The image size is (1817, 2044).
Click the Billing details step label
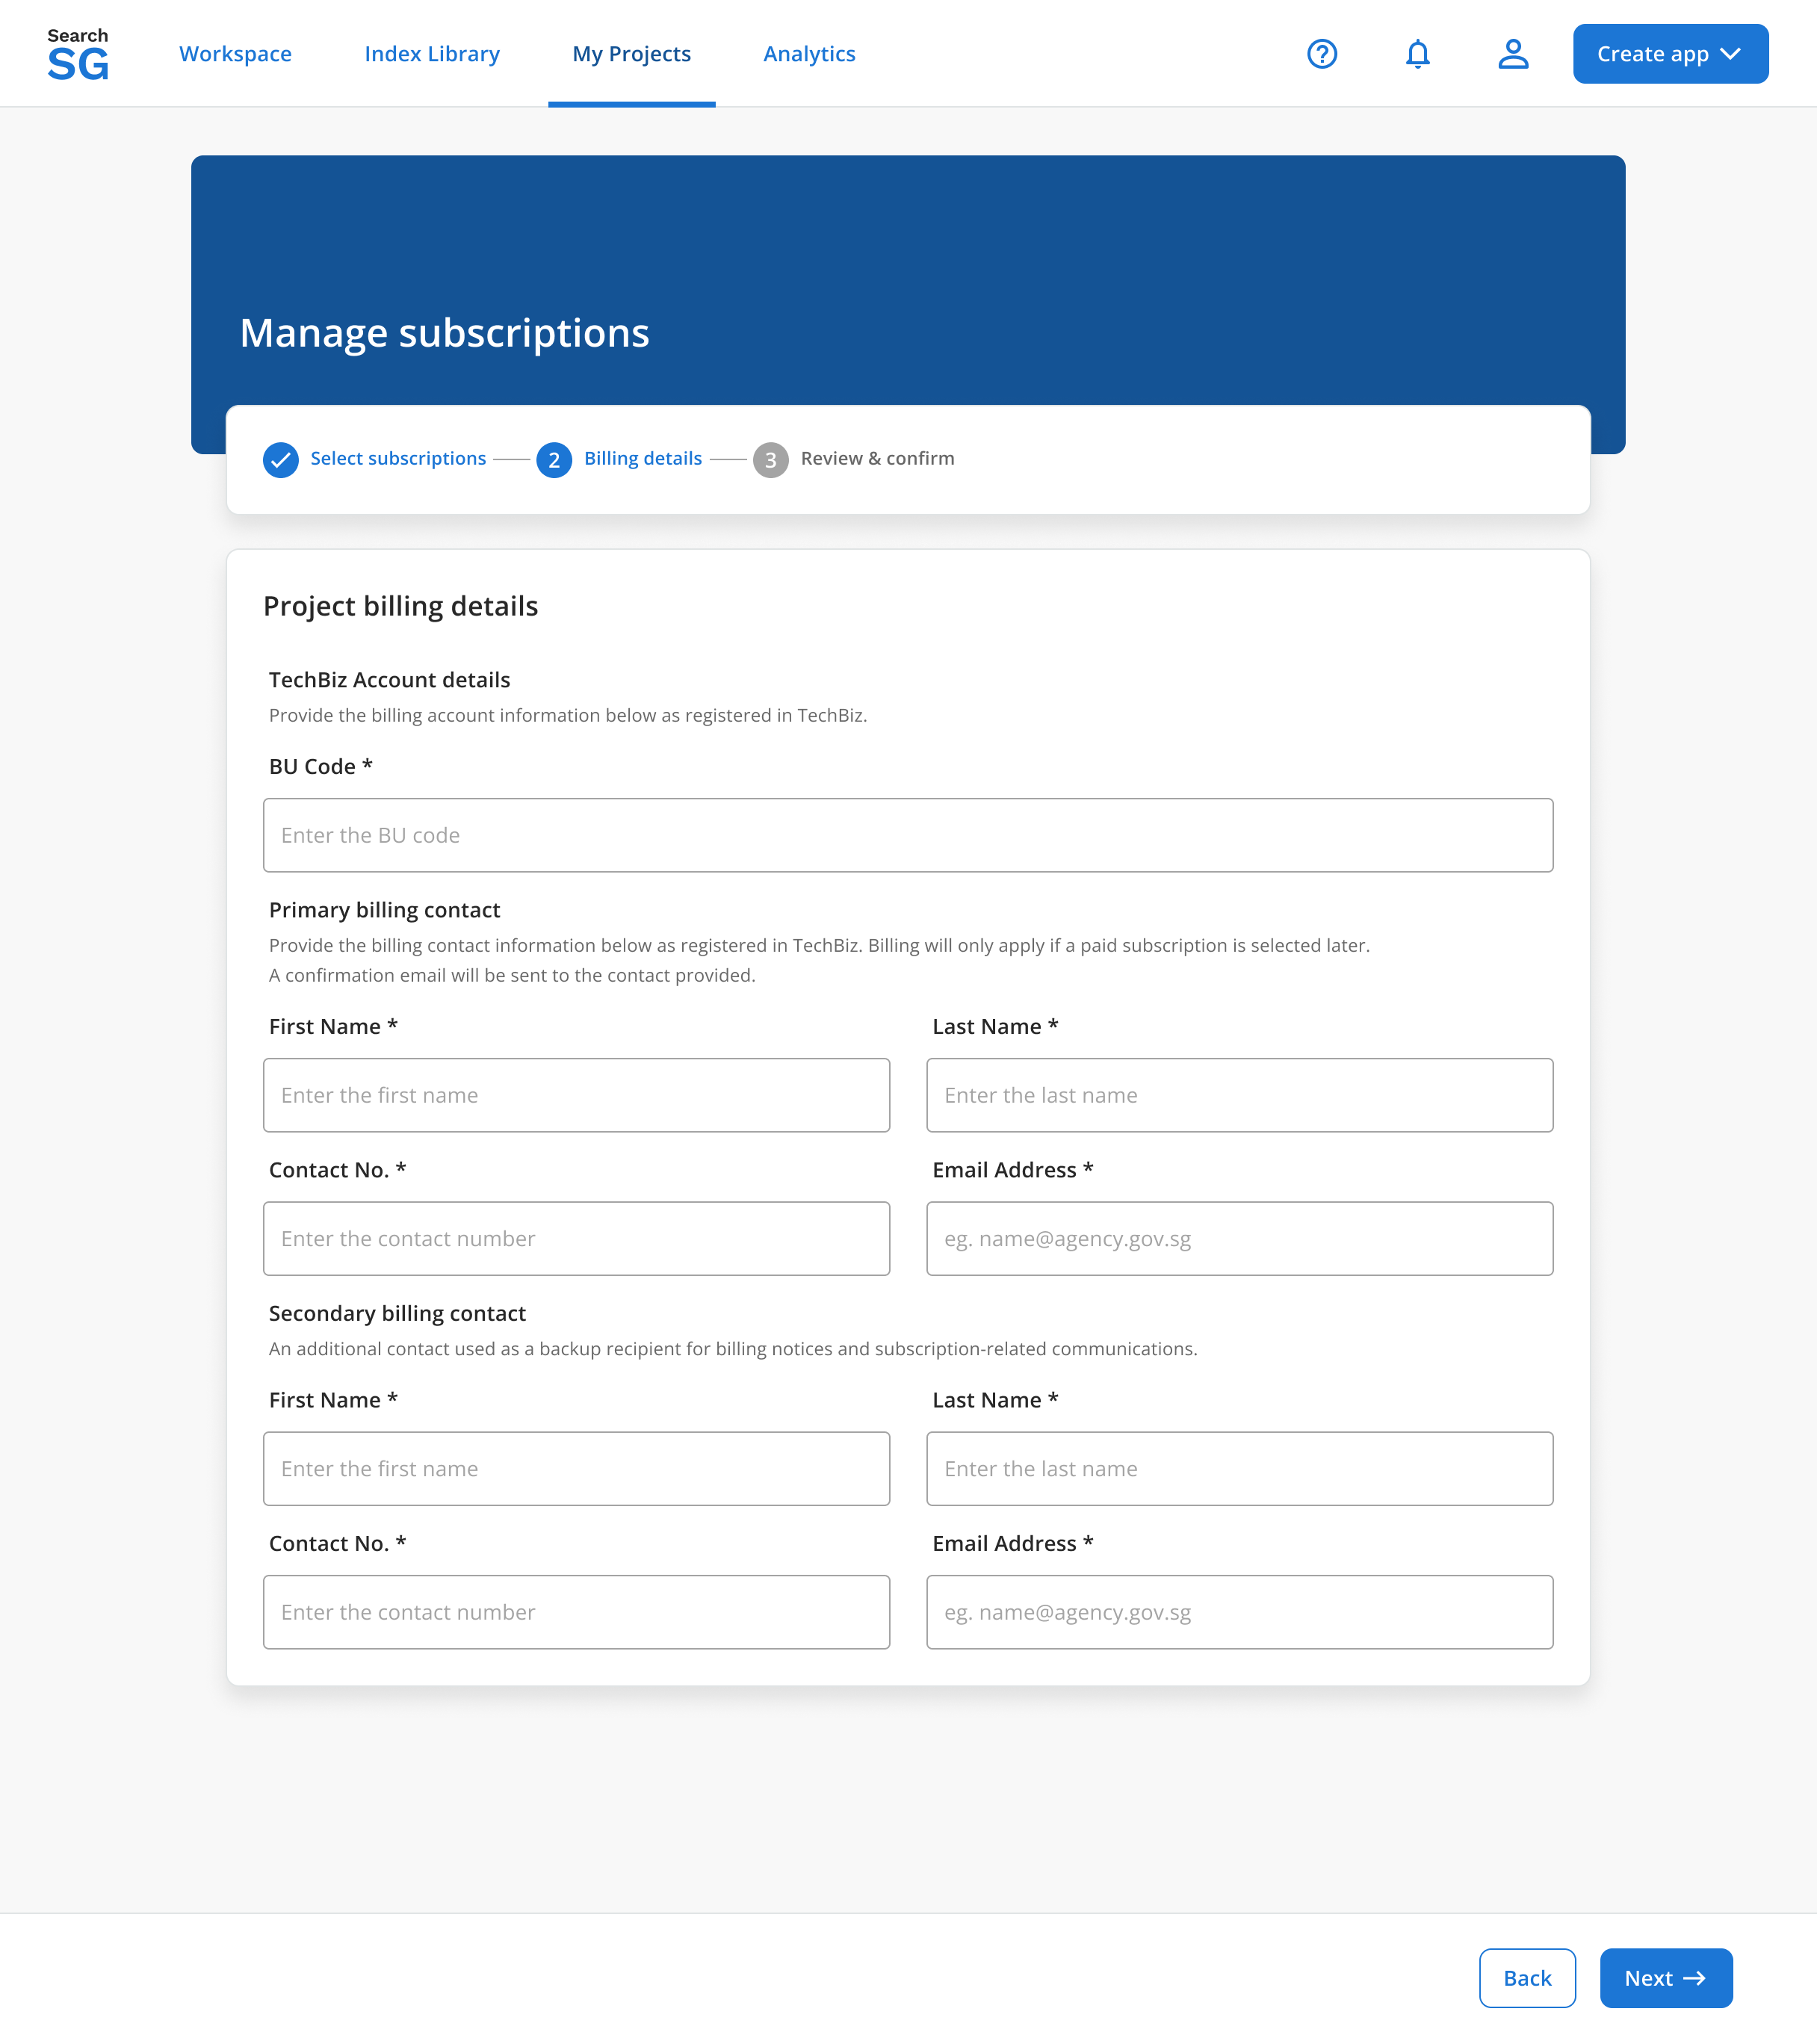tap(643, 458)
